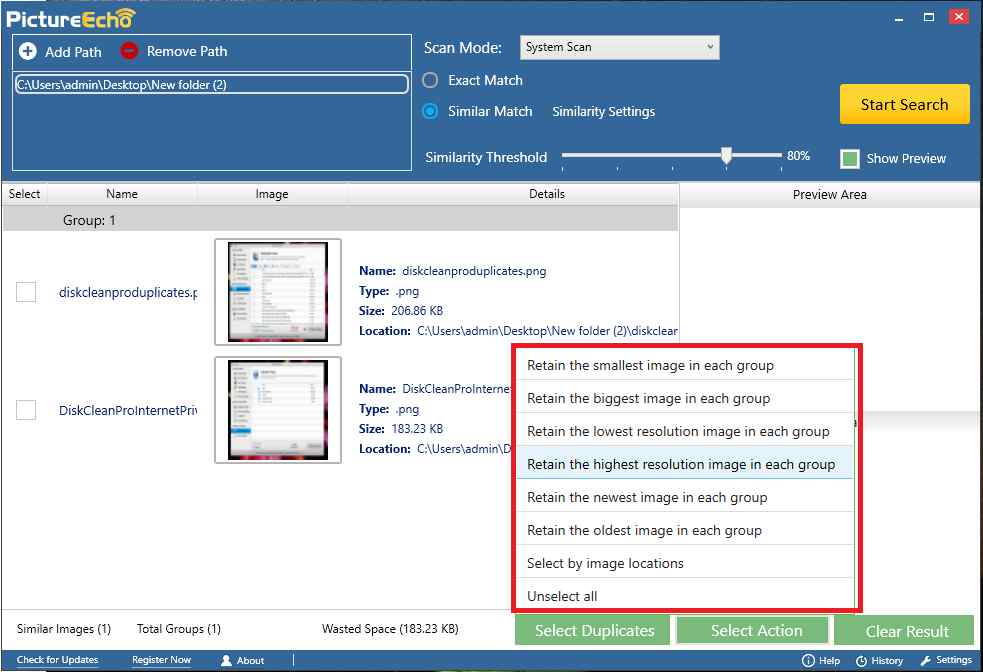This screenshot has height=672, width=983.
Task: Click Check for Updates link
Action: pyautogui.click(x=58, y=660)
